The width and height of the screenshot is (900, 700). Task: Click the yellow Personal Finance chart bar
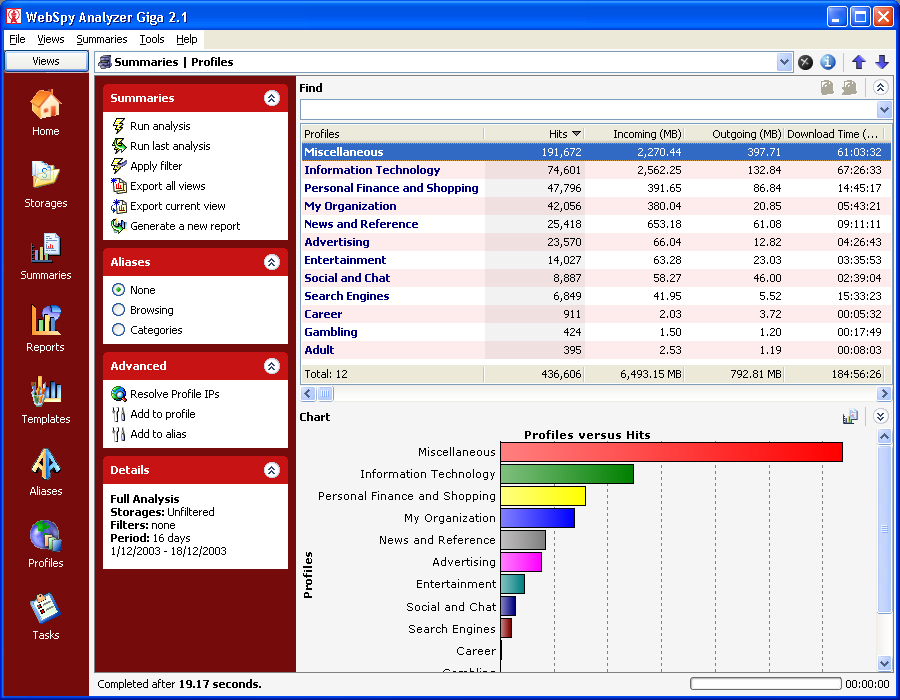pyautogui.click(x=543, y=496)
